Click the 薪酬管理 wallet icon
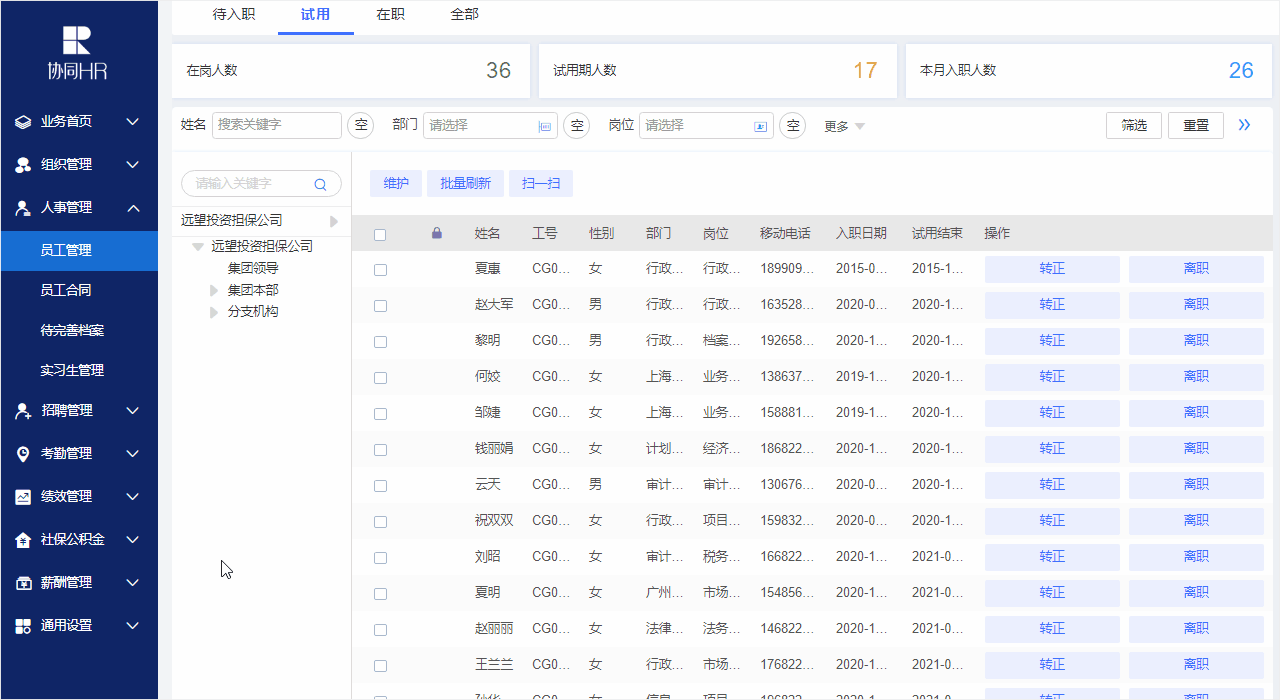Viewport: 1280px width, 700px height. click(x=23, y=583)
